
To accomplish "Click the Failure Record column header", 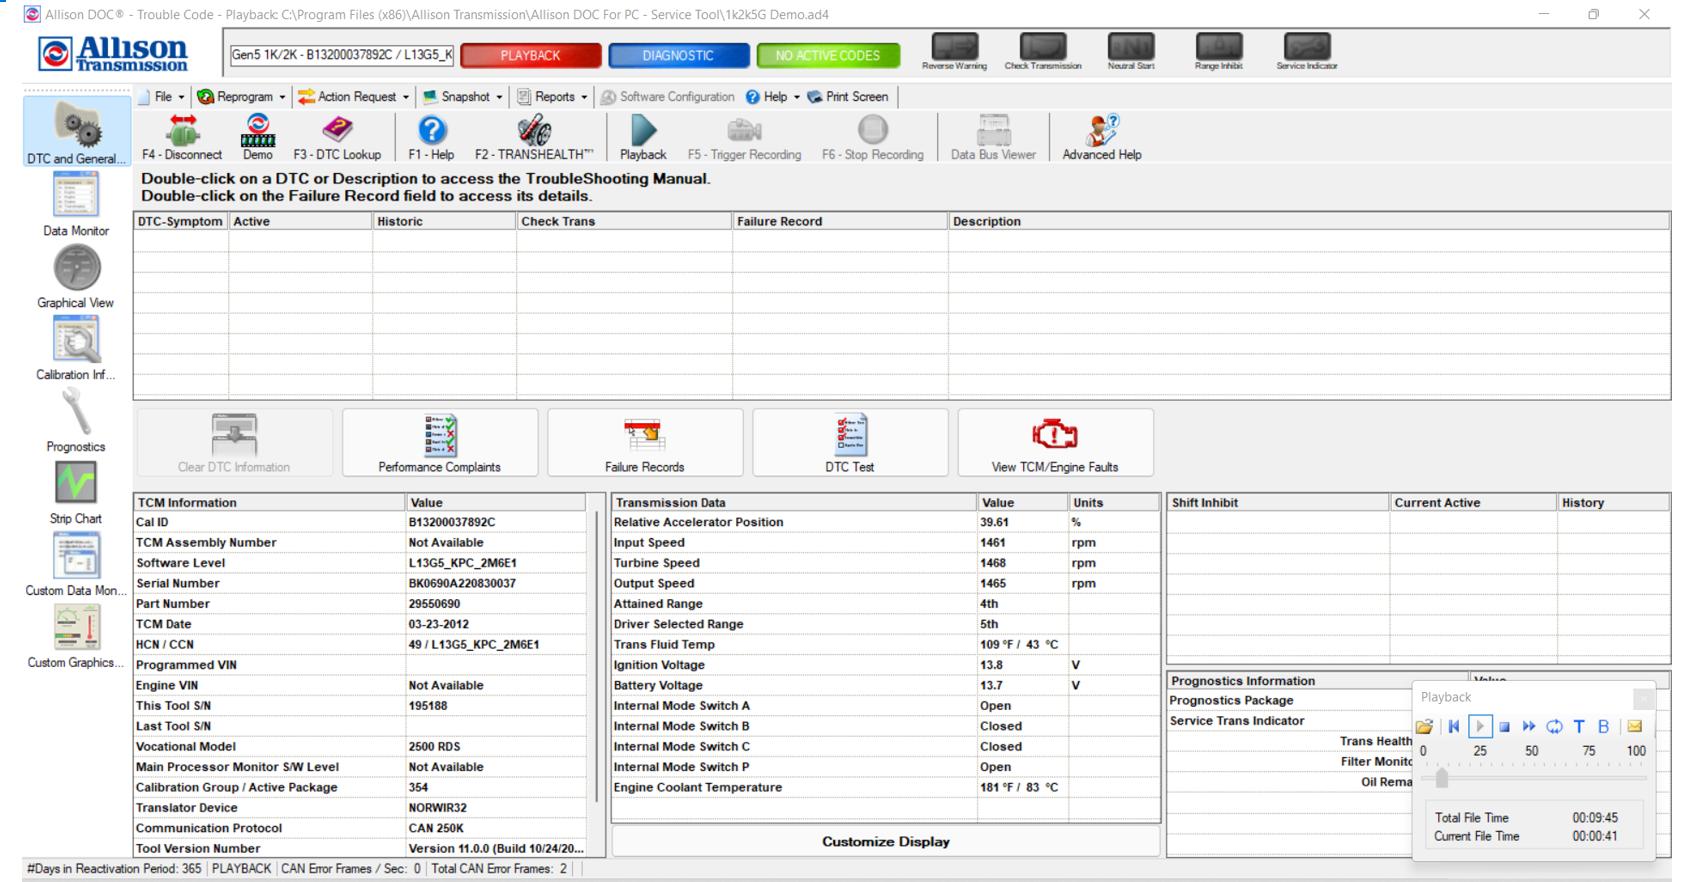I will point(840,221).
